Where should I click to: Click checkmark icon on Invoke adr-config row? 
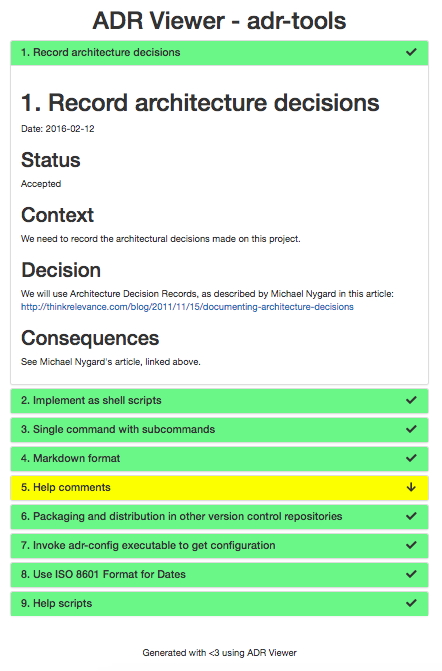pos(411,545)
